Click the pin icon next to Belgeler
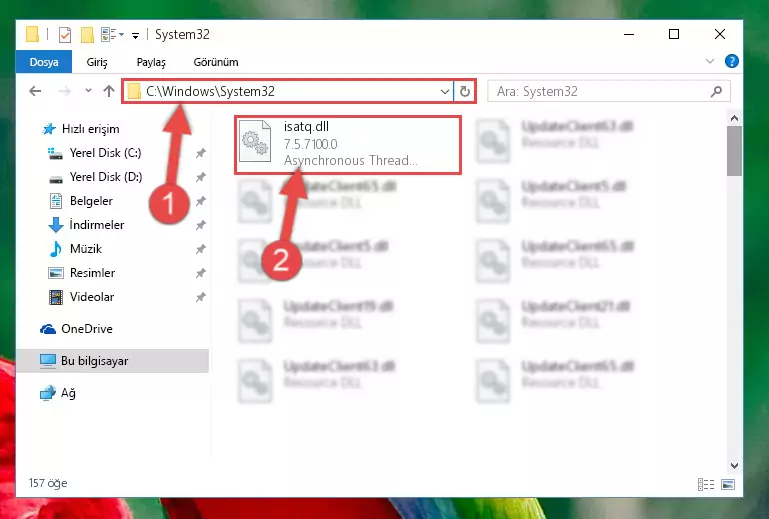 click(x=200, y=201)
